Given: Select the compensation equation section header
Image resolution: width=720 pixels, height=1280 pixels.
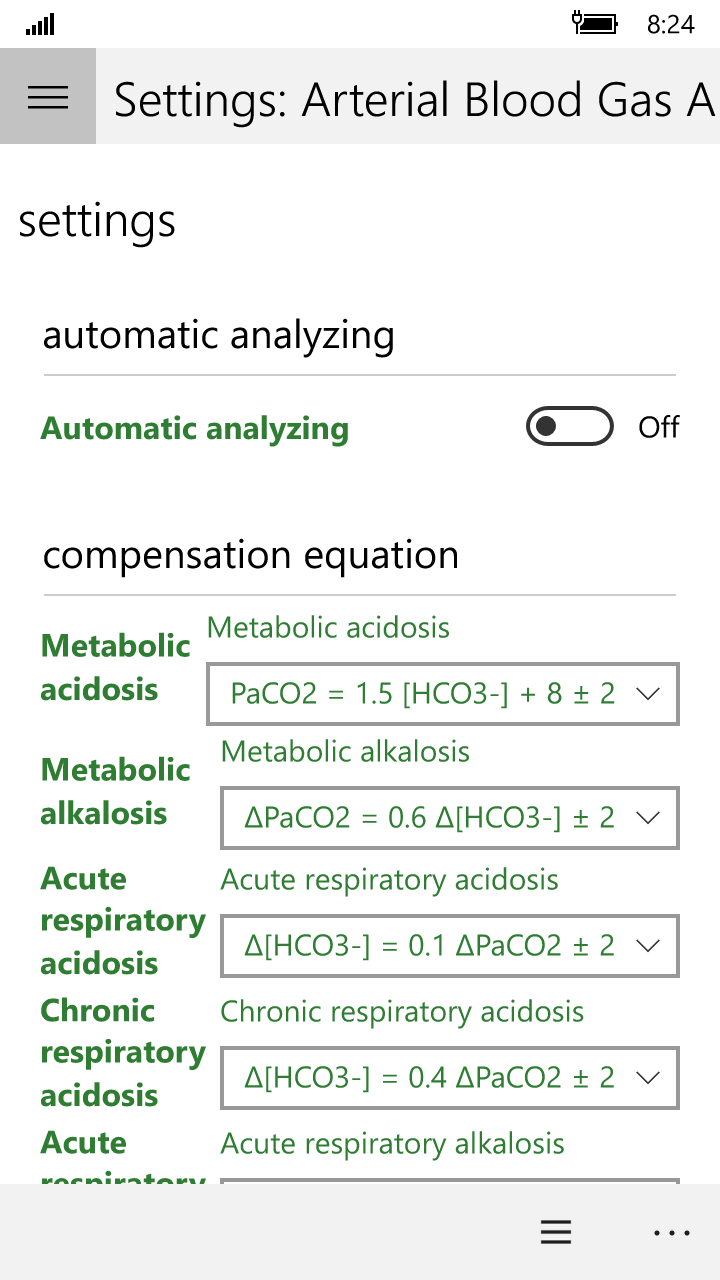Looking at the screenshot, I should [x=250, y=554].
